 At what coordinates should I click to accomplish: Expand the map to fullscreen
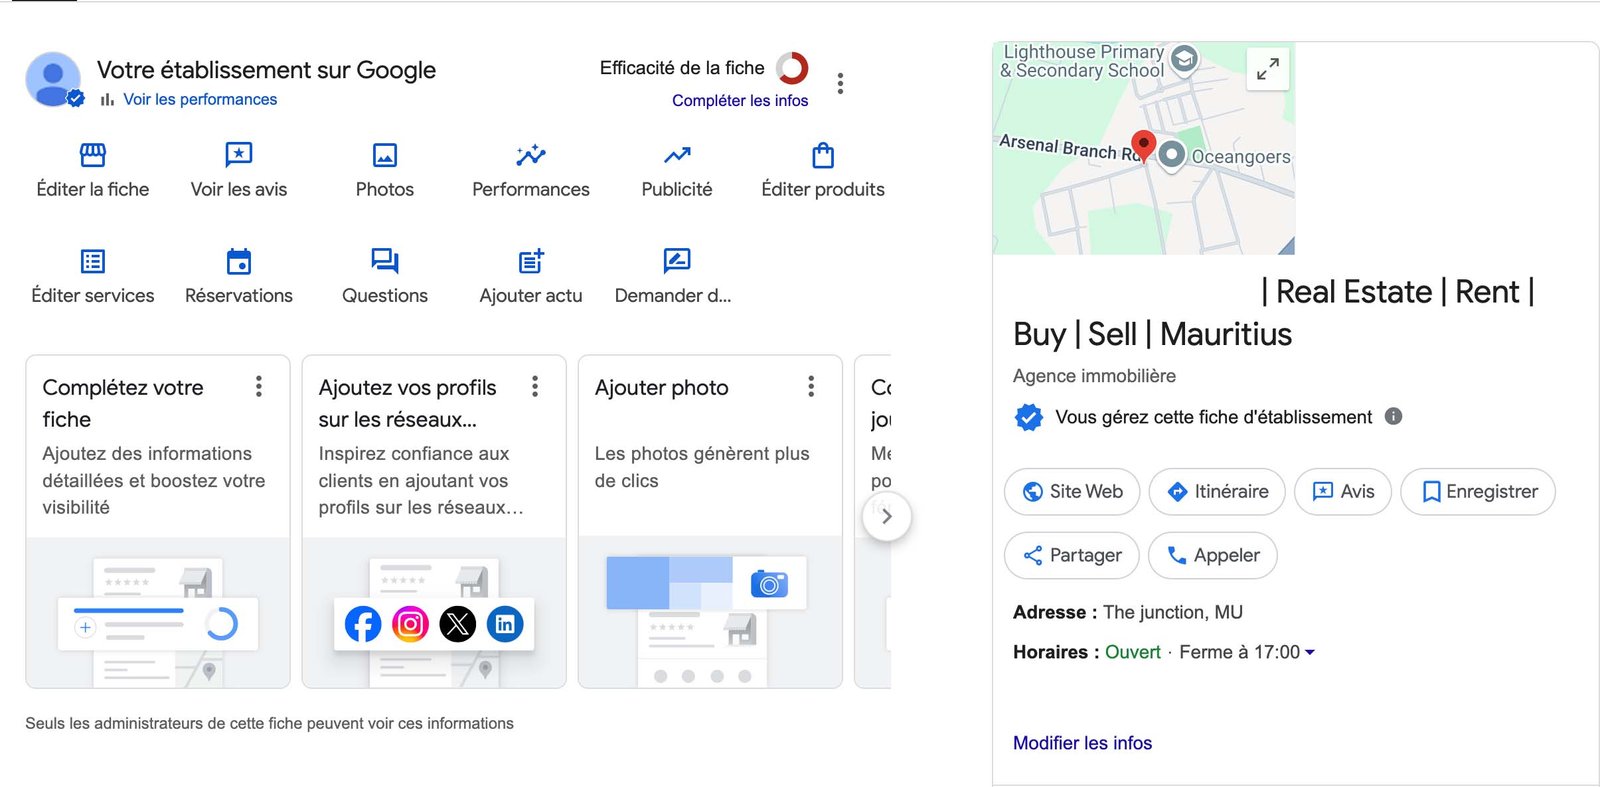(x=1267, y=69)
